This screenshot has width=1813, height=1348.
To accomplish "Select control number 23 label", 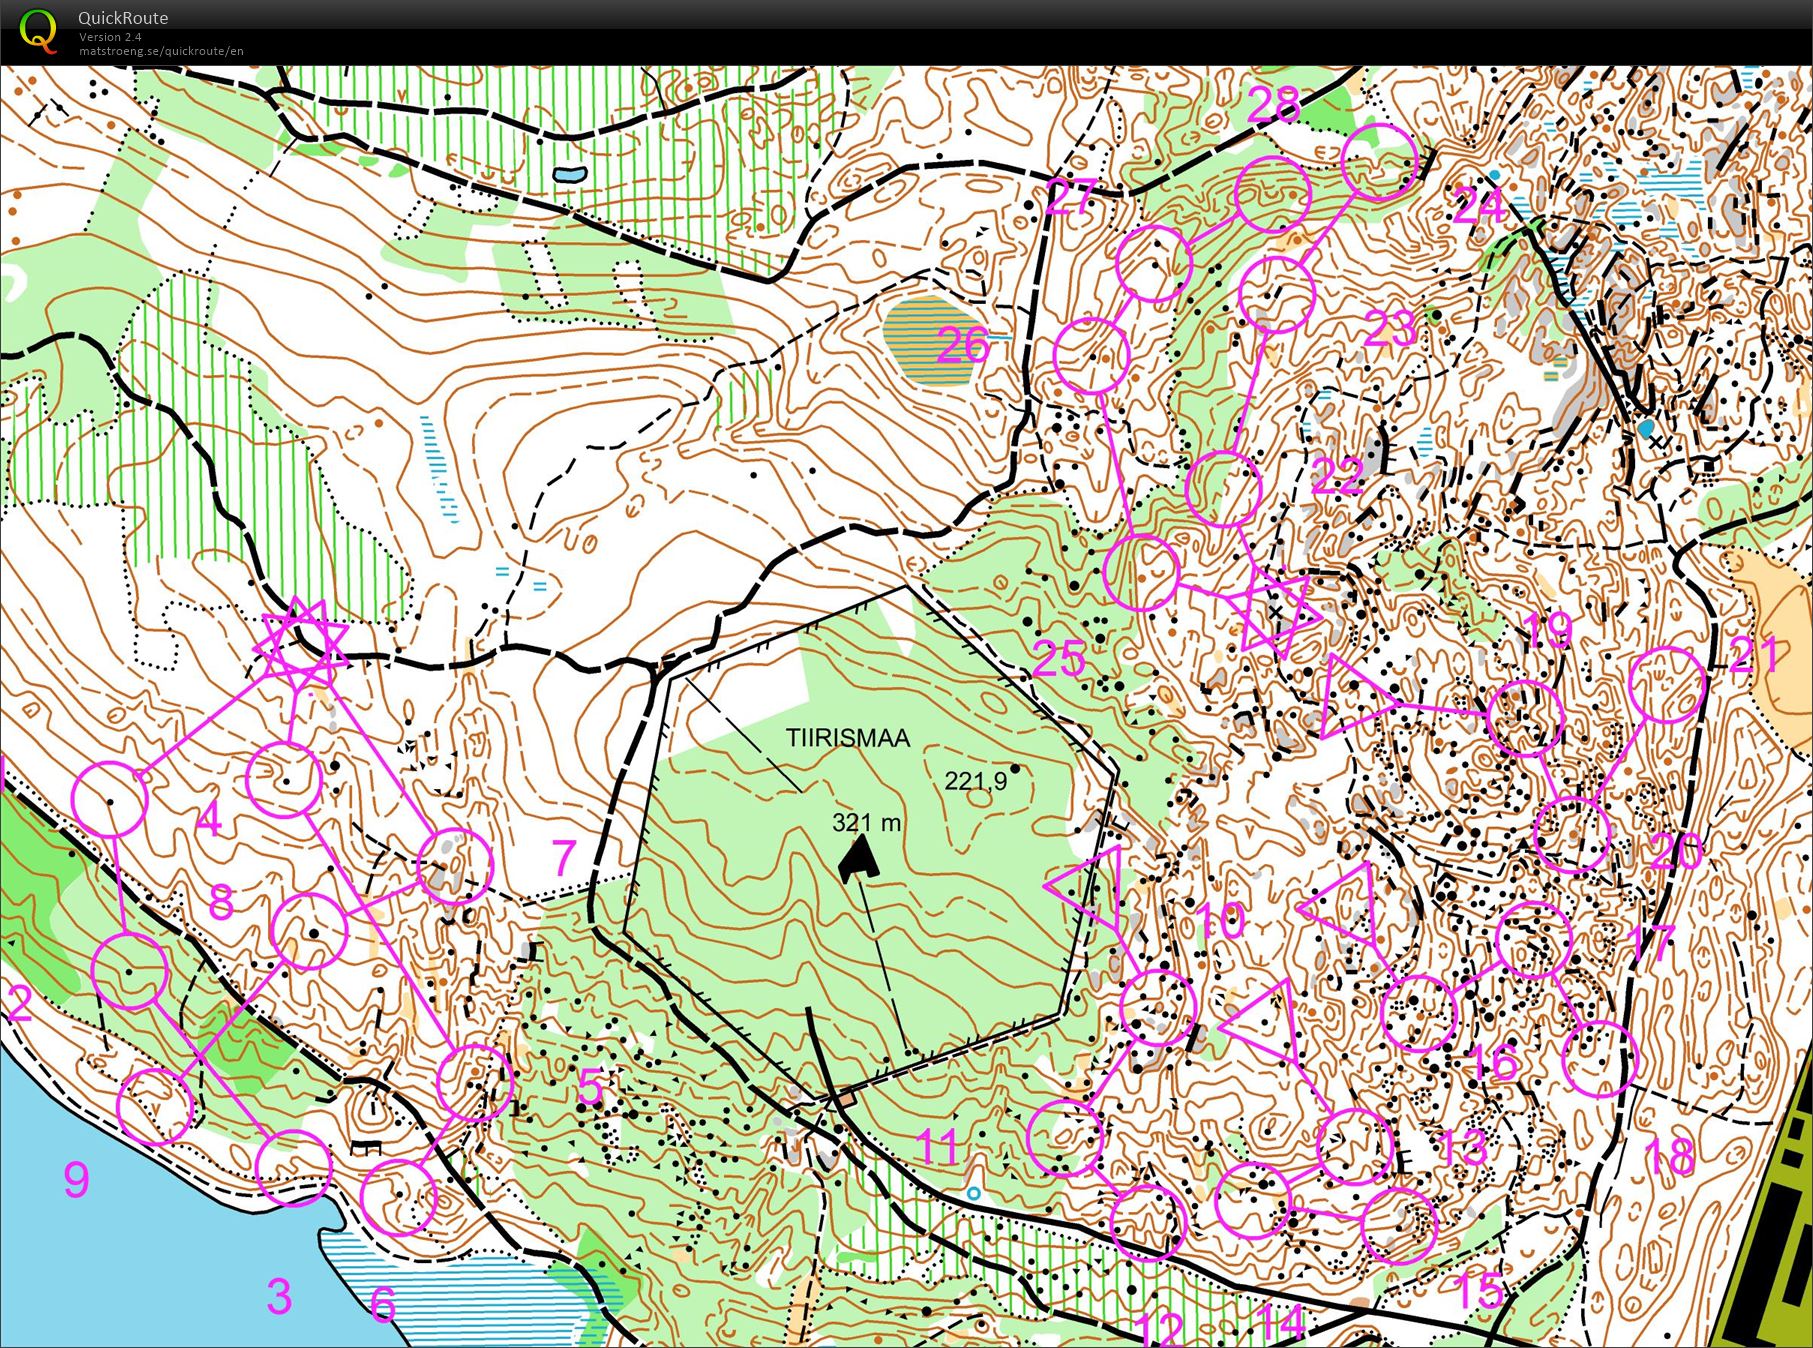I will tap(1390, 329).
